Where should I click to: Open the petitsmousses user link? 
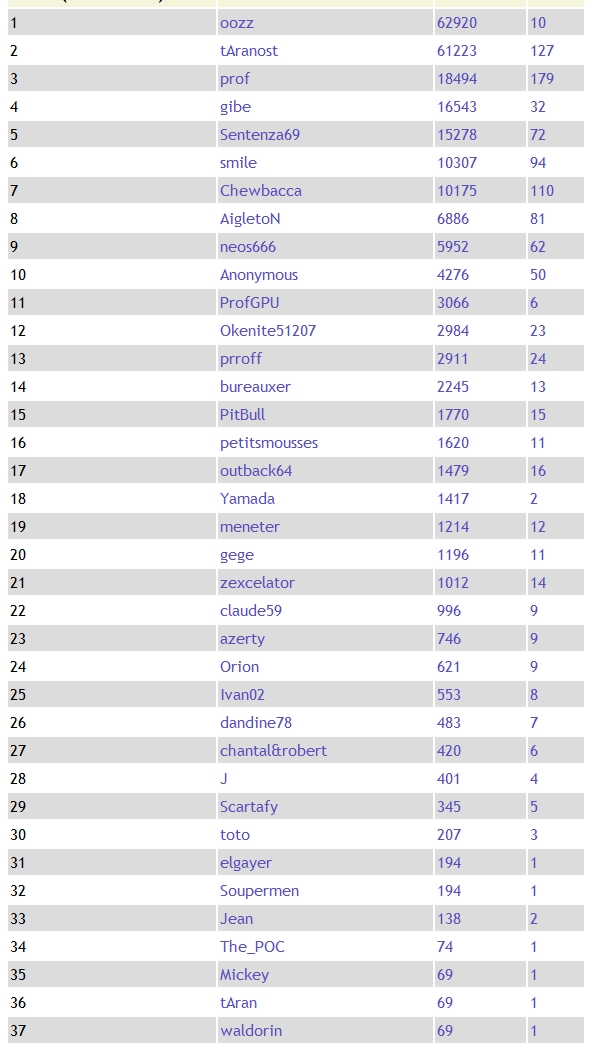tap(269, 443)
